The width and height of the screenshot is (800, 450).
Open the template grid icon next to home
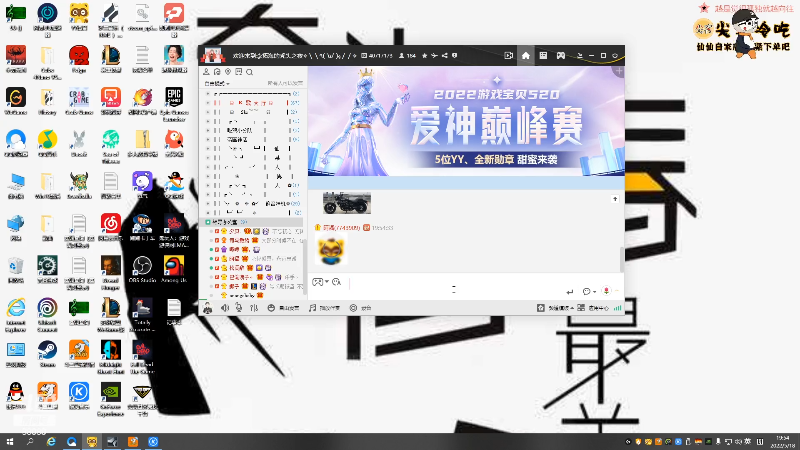click(x=543, y=56)
